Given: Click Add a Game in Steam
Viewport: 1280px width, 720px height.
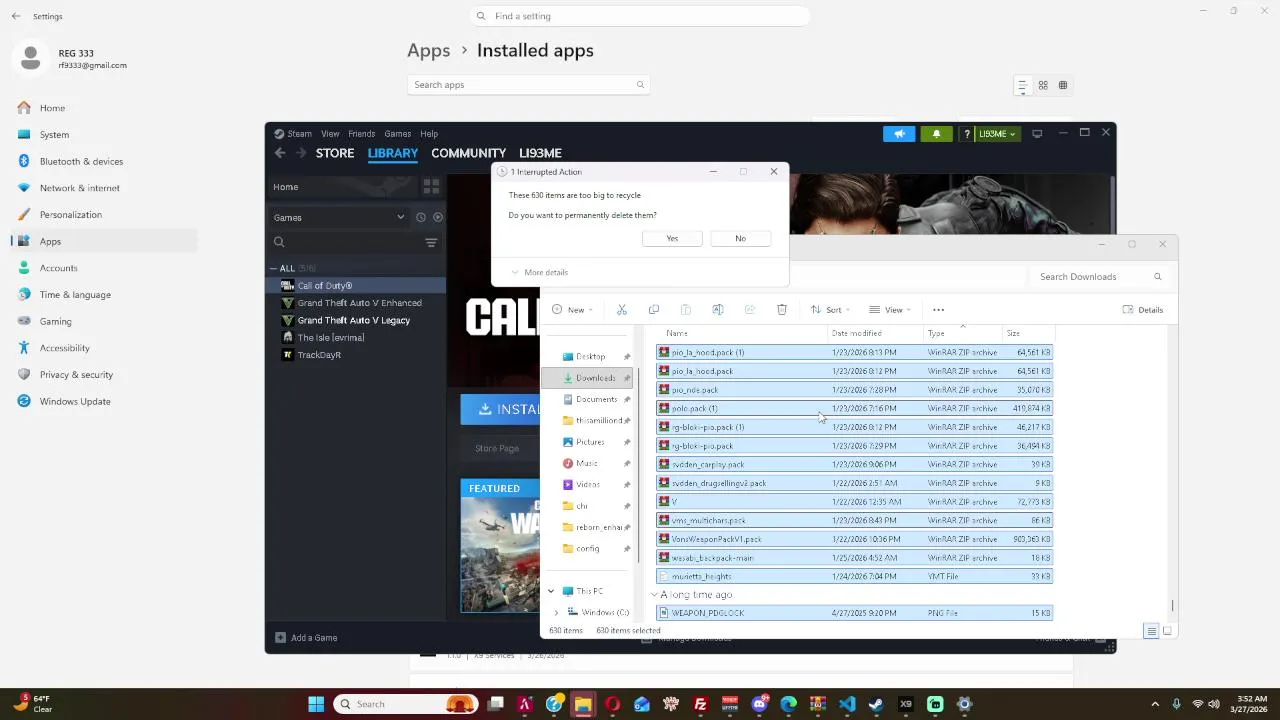Looking at the screenshot, I should pyautogui.click(x=306, y=638).
